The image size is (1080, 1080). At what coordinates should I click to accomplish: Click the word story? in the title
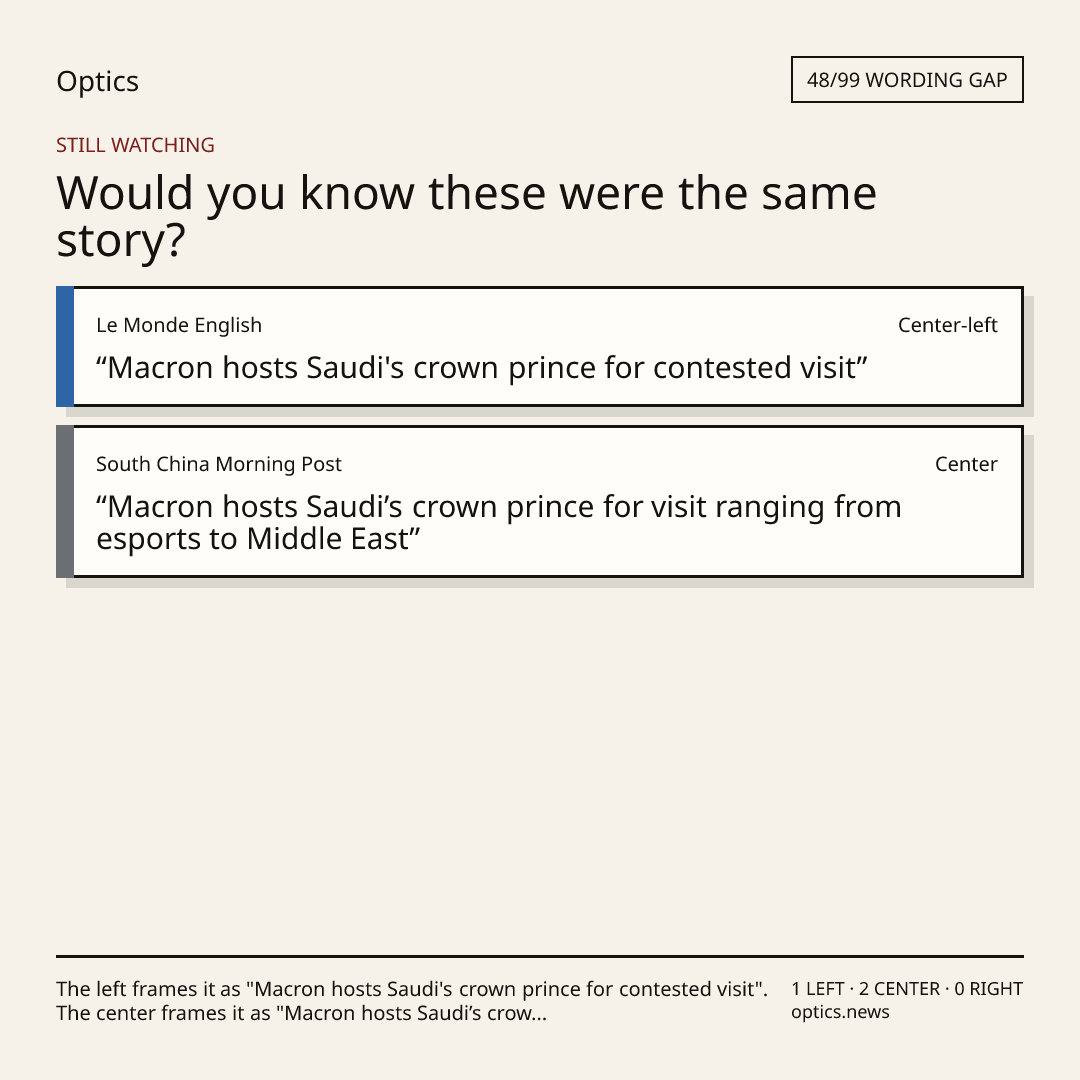tap(121, 241)
